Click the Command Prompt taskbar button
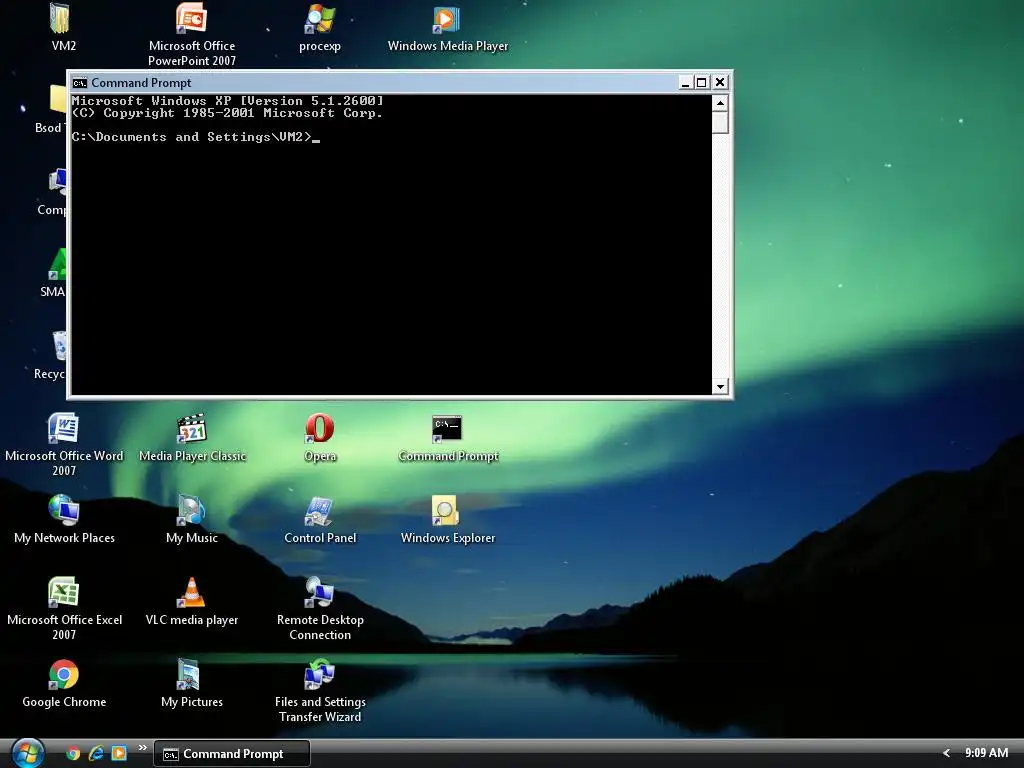 [232, 754]
